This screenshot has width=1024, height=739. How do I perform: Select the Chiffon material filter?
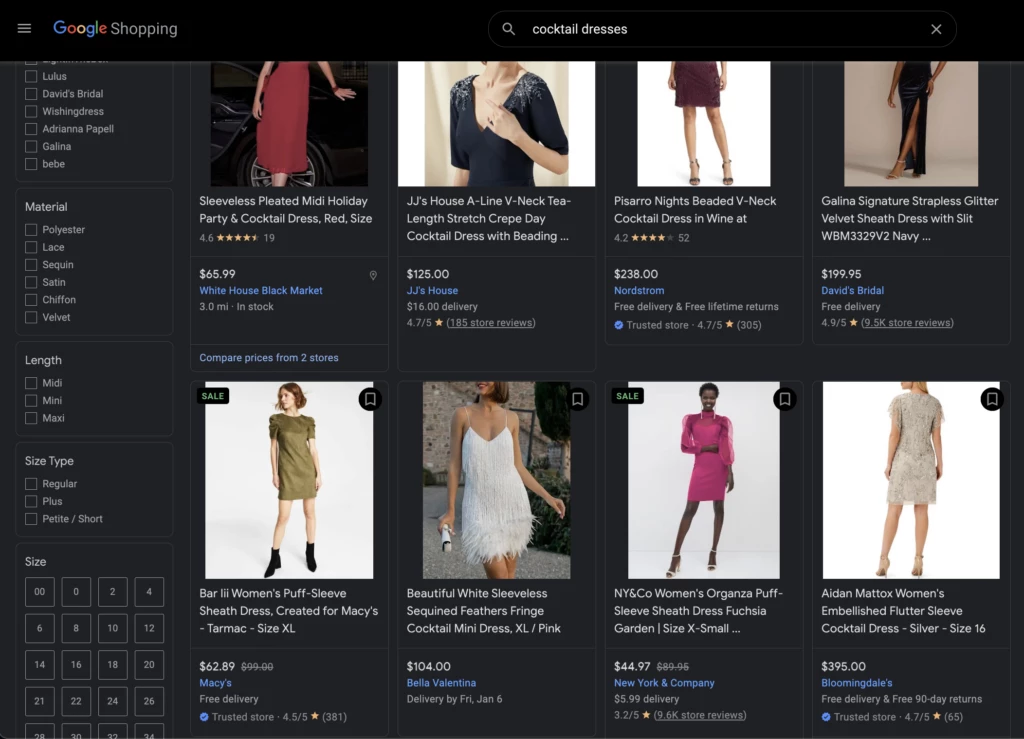coord(31,300)
